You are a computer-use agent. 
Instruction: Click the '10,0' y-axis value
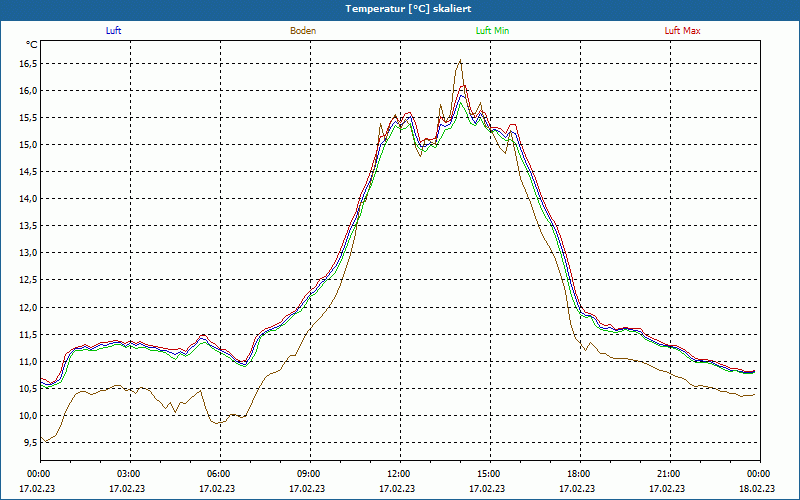(x=29, y=416)
